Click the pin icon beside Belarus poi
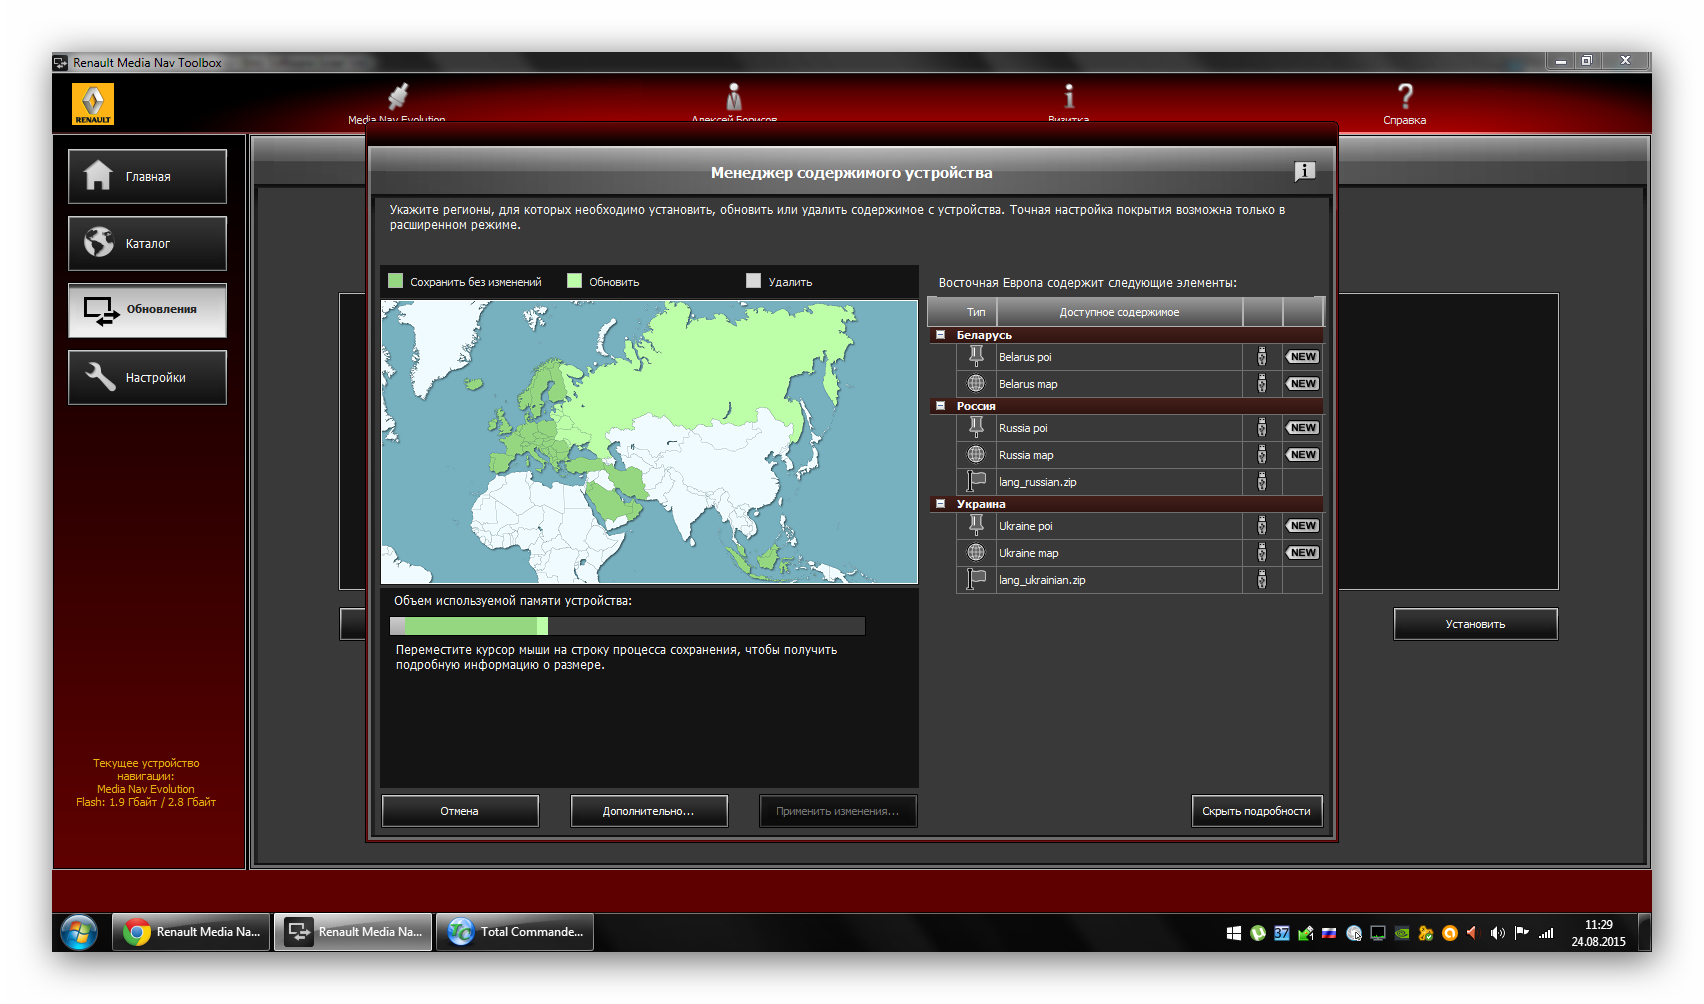The image size is (1704, 1004). click(x=976, y=357)
